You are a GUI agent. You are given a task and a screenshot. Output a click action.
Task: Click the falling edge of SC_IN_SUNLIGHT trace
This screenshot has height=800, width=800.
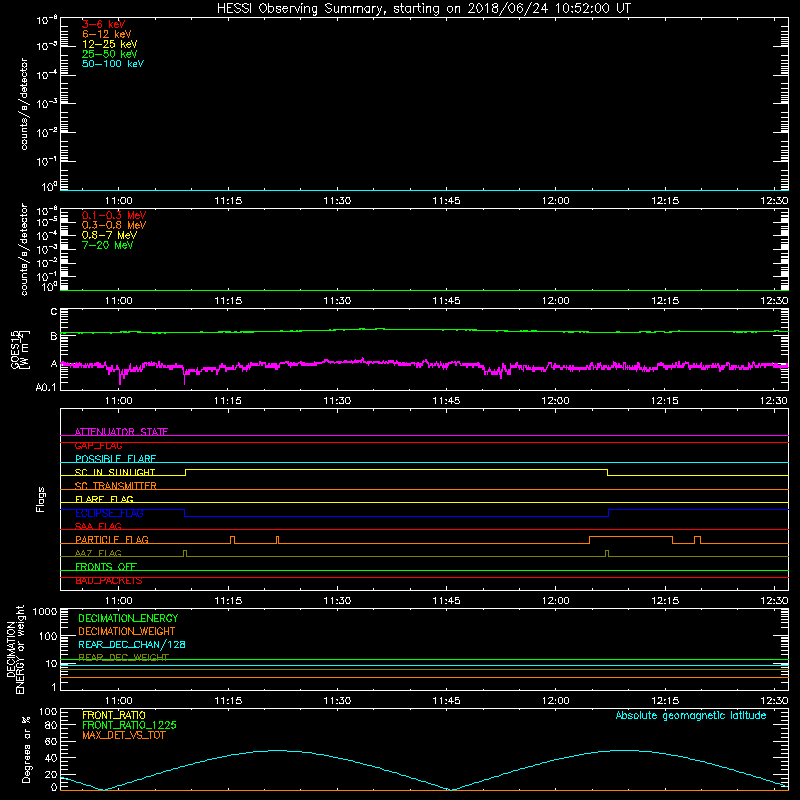[x=608, y=472]
